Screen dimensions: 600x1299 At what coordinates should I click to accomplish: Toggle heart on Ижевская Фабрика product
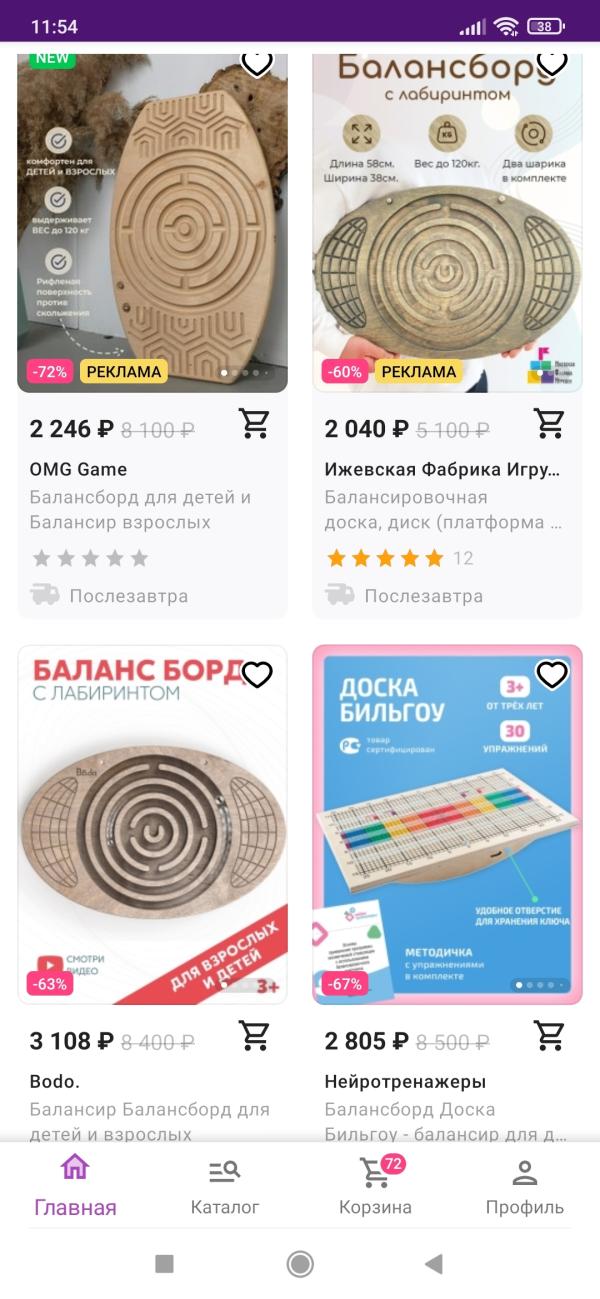[x=552, y=63]
